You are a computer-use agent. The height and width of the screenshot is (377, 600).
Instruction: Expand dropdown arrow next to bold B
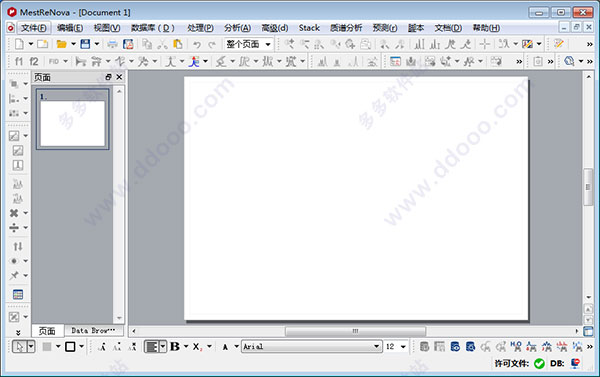pyautogui.click(x=186, y=346)
